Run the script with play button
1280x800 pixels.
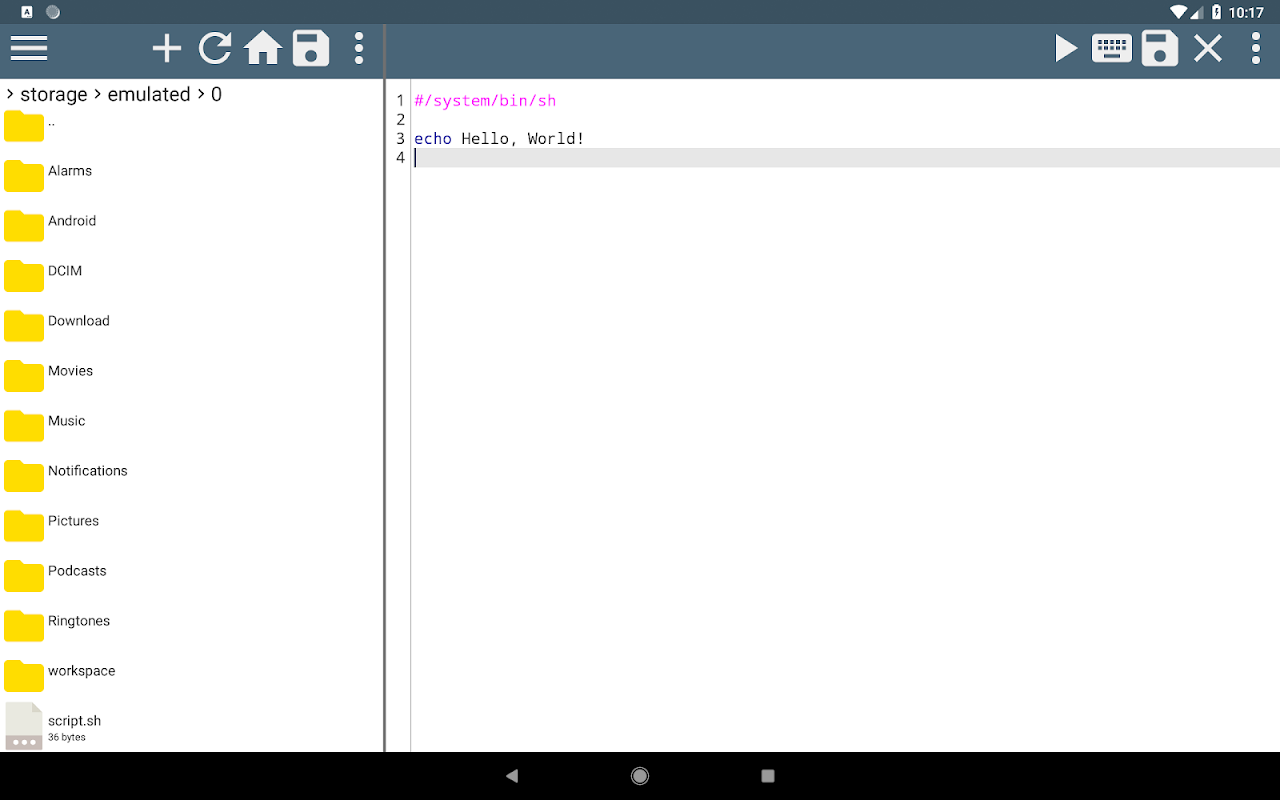tap(1066, 48)
